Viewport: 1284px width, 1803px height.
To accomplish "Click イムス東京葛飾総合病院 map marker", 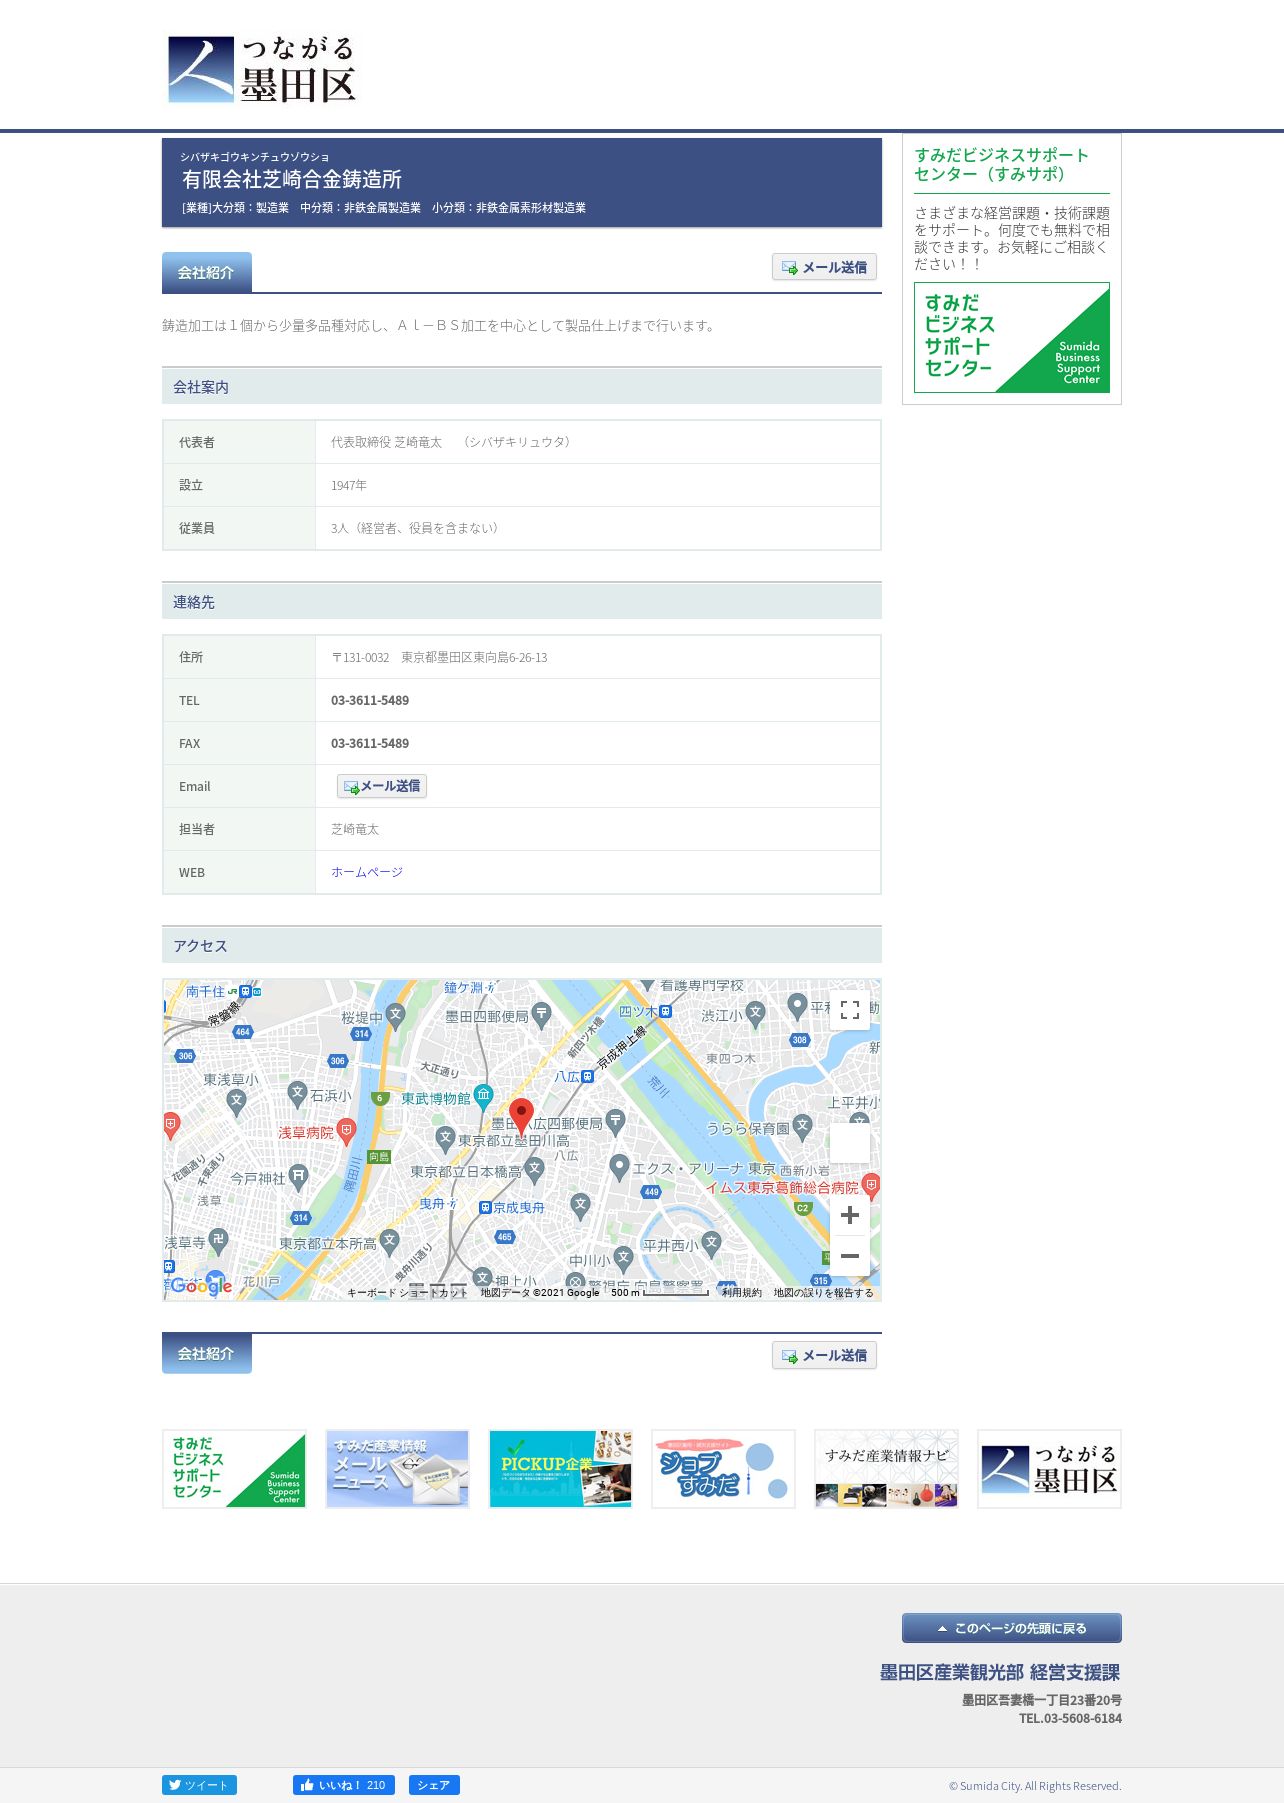I will click(x=871, y=1185).
